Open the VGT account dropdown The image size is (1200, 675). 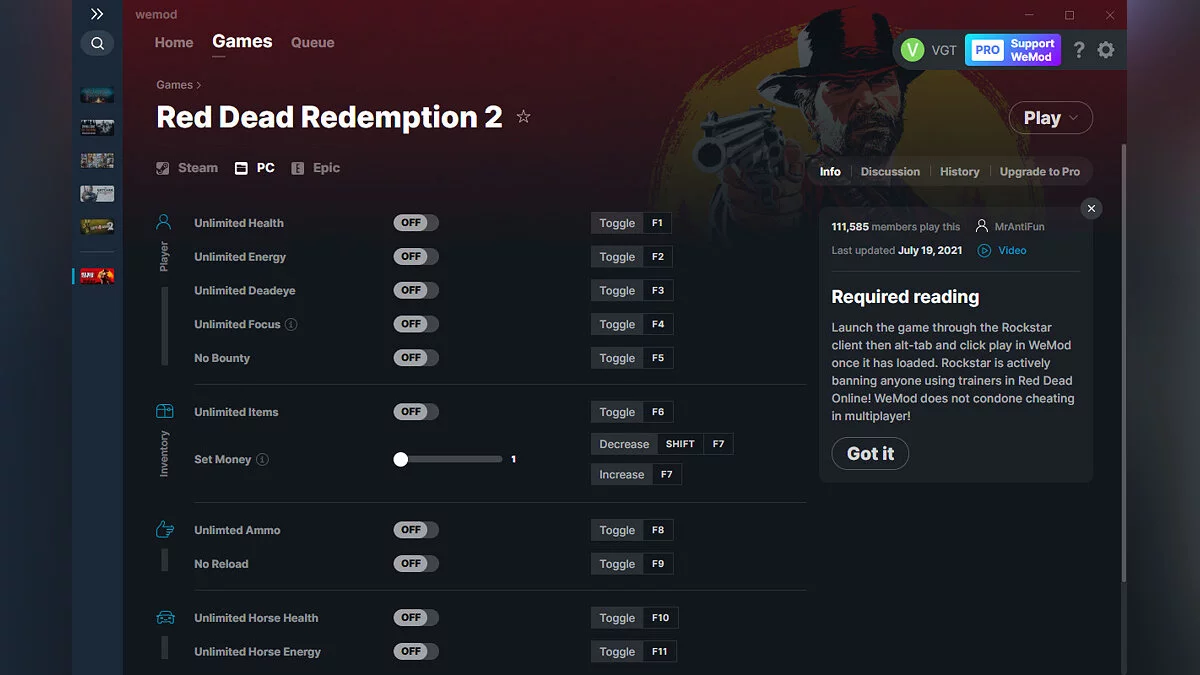tap(930, 49)
